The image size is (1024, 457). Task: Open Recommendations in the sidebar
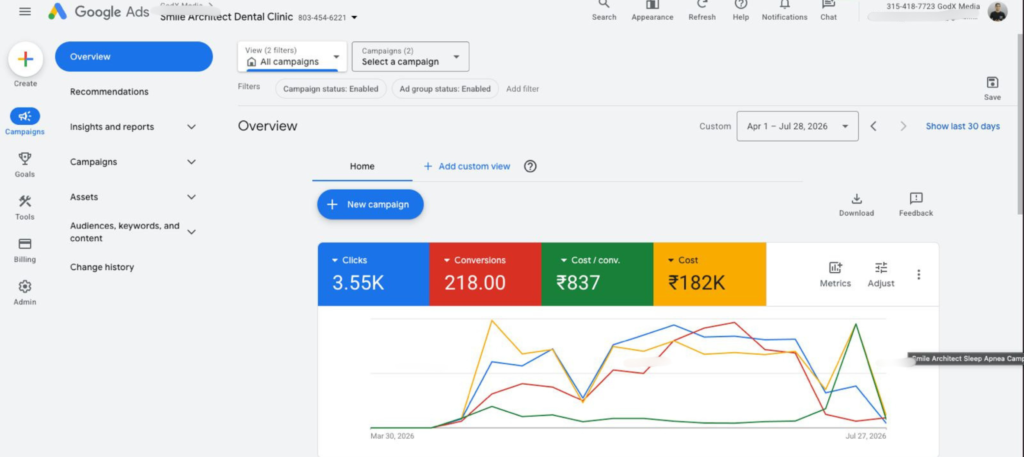[109, 91]
